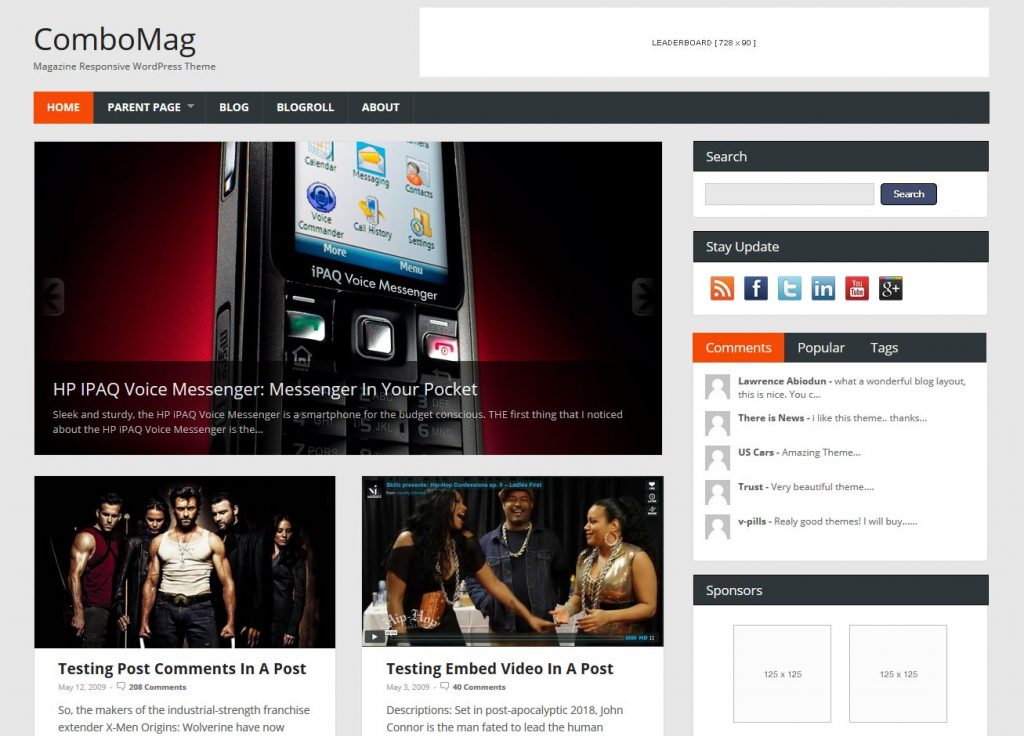Click the avatar beside Trust comment
Screen dimensions: 1024x736
click(x=717, y=492)
